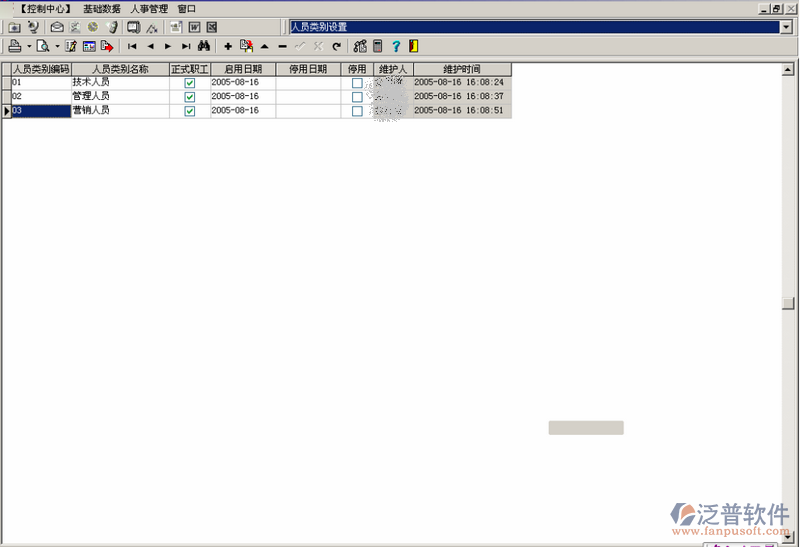Click the 人员类别名称 column header
This screenshot has height=547, width=800.
pos(120,69)
